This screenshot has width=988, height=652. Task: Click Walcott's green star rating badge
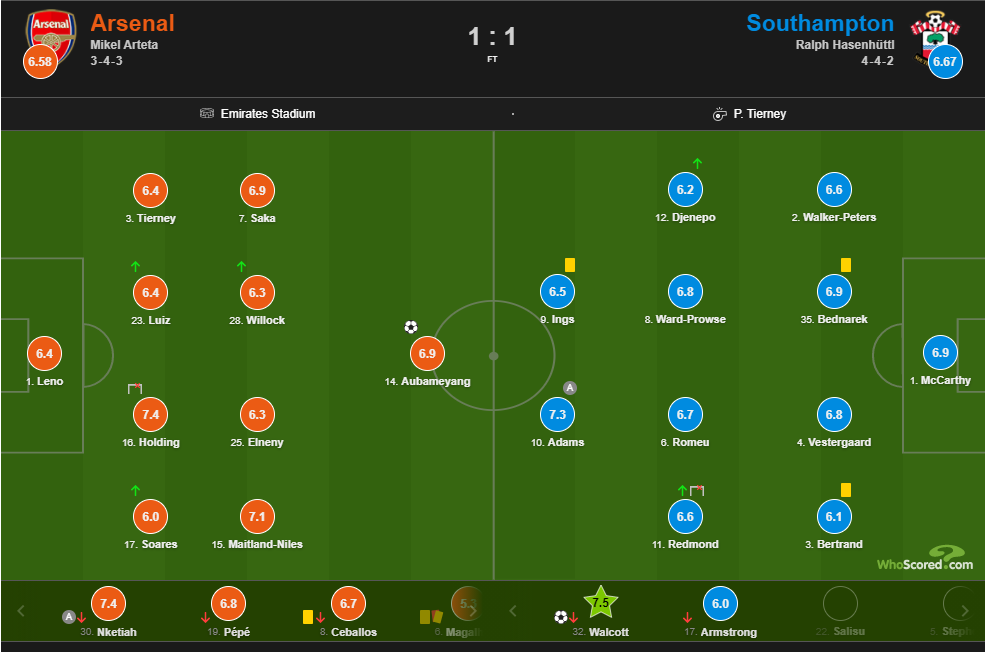[x=600, y=602]
